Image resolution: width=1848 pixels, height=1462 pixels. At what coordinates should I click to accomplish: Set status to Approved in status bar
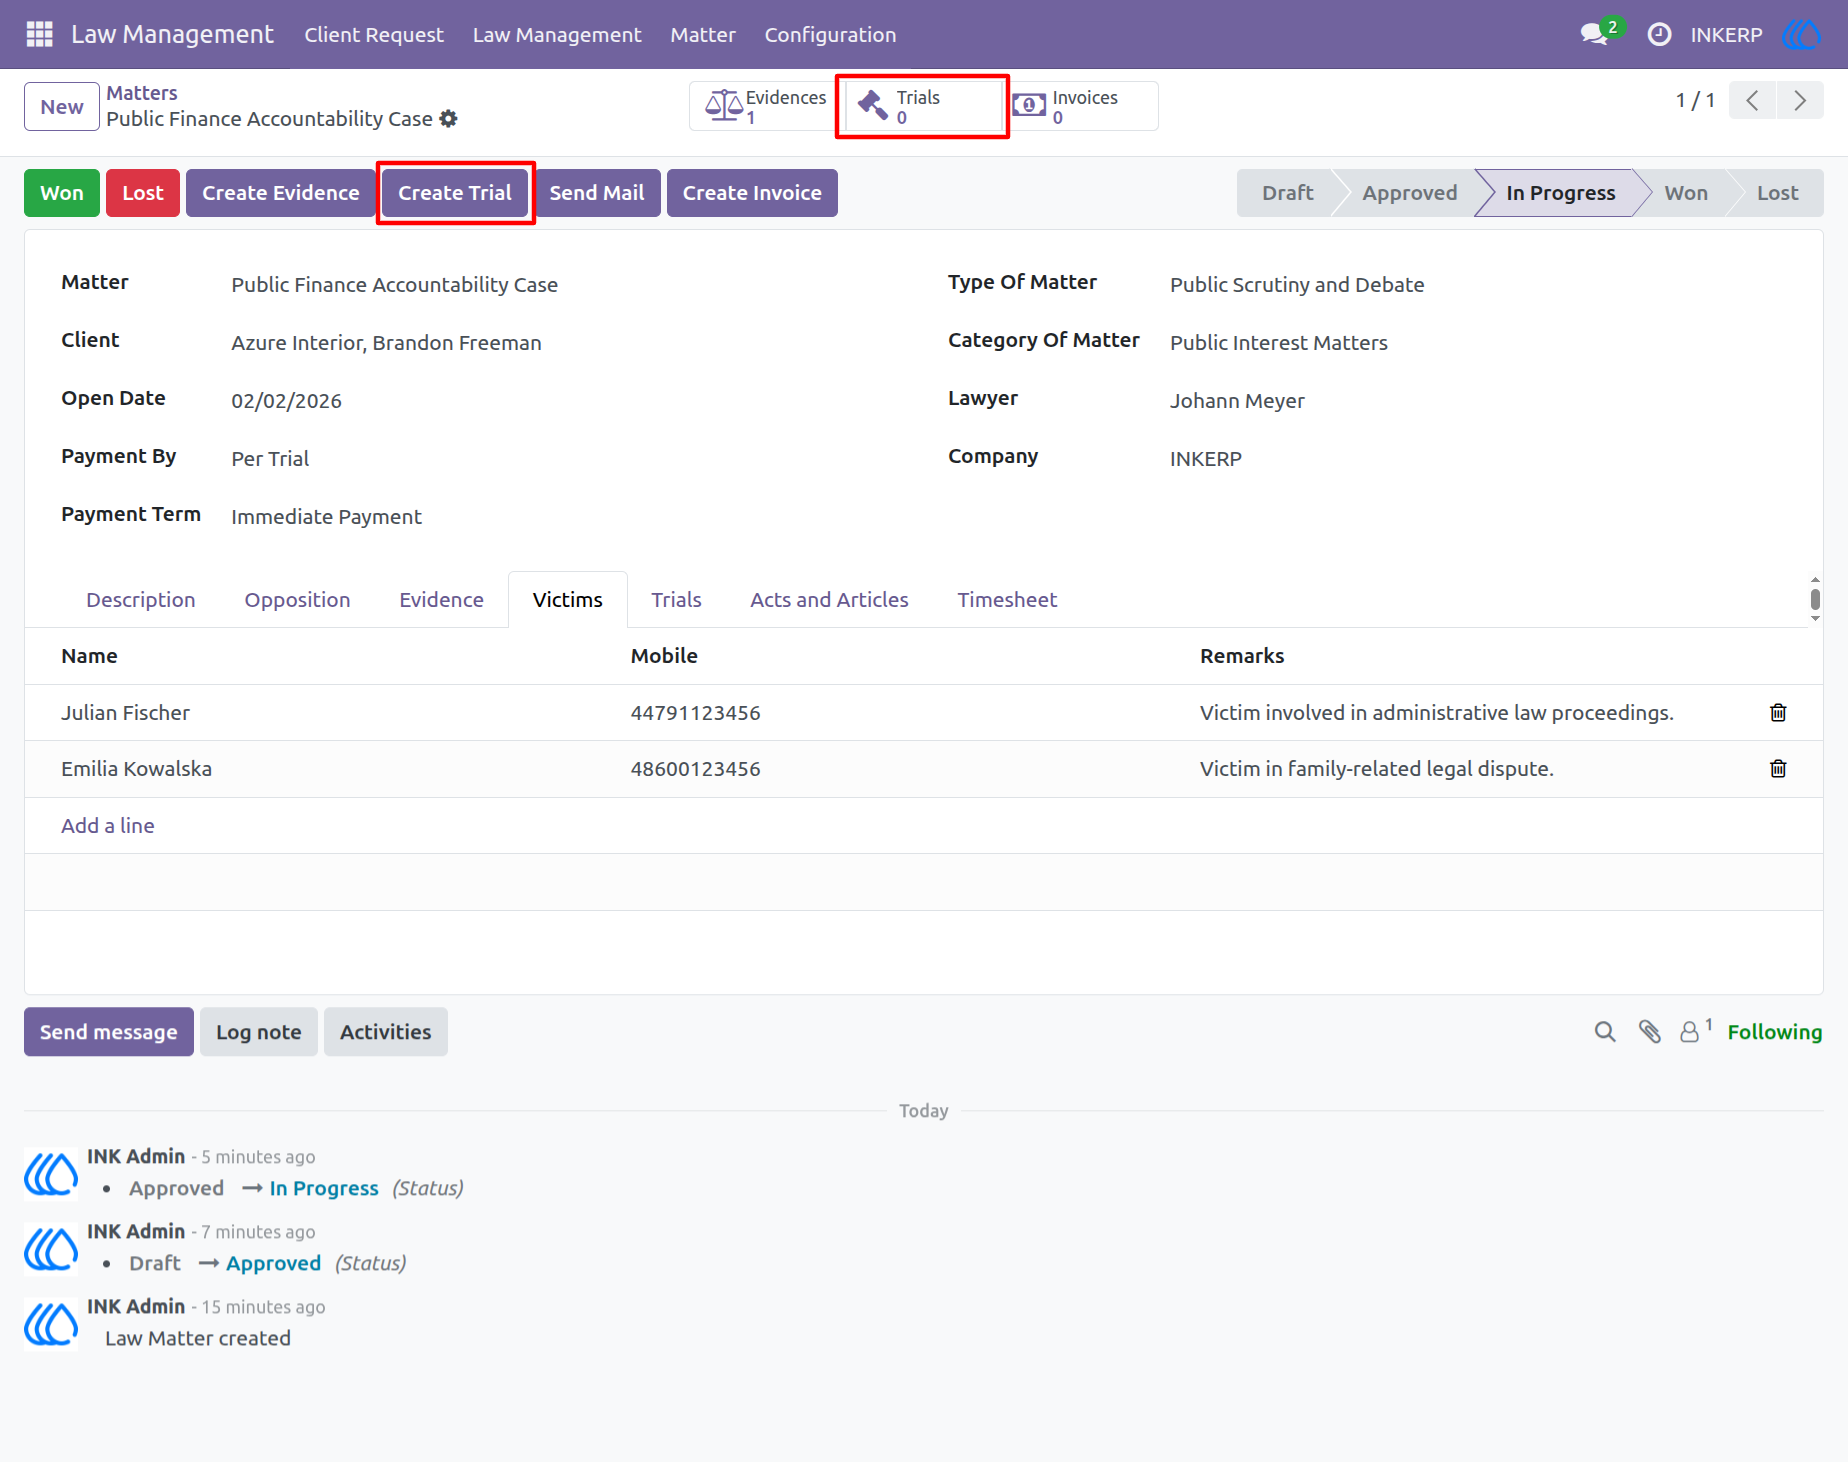1410,193
